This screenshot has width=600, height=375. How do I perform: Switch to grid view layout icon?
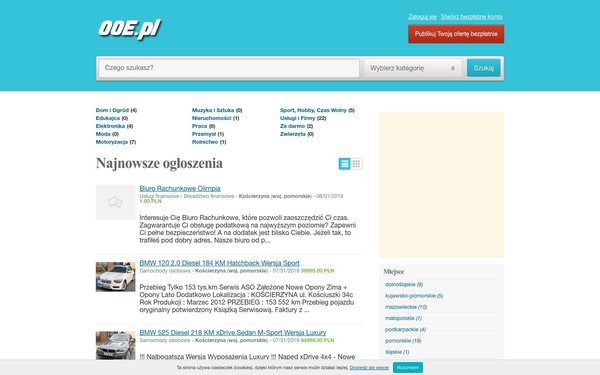tap(356, 164)
